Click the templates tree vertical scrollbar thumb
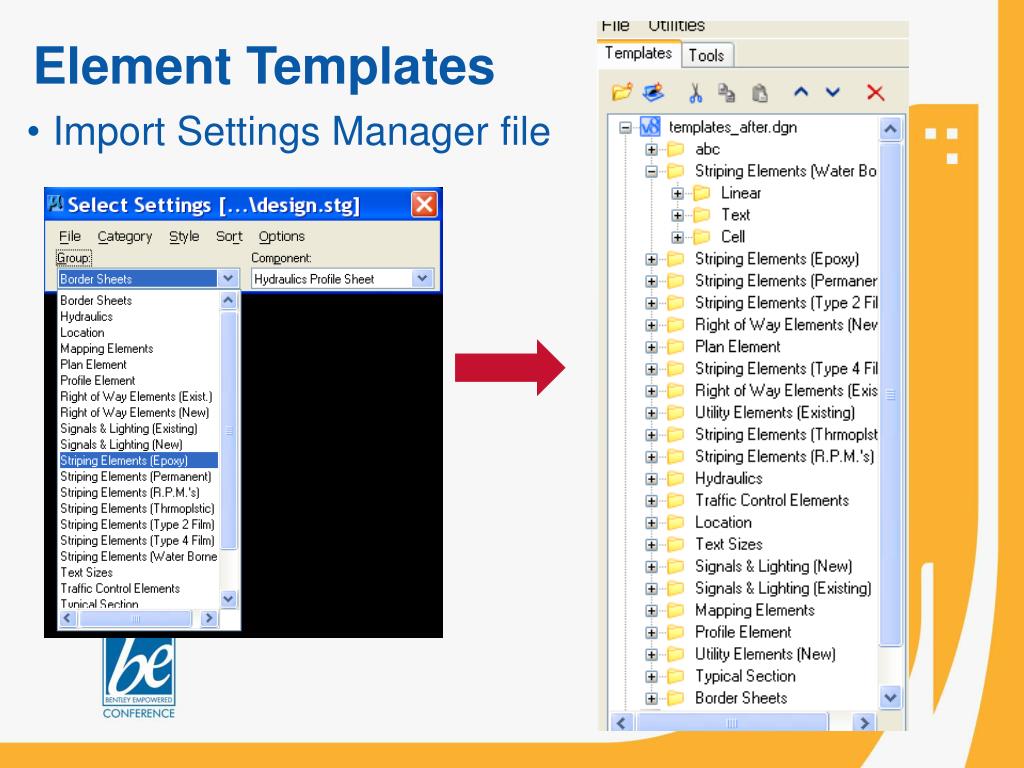This screenshot has height=768, width=1024. coord(891,394)
